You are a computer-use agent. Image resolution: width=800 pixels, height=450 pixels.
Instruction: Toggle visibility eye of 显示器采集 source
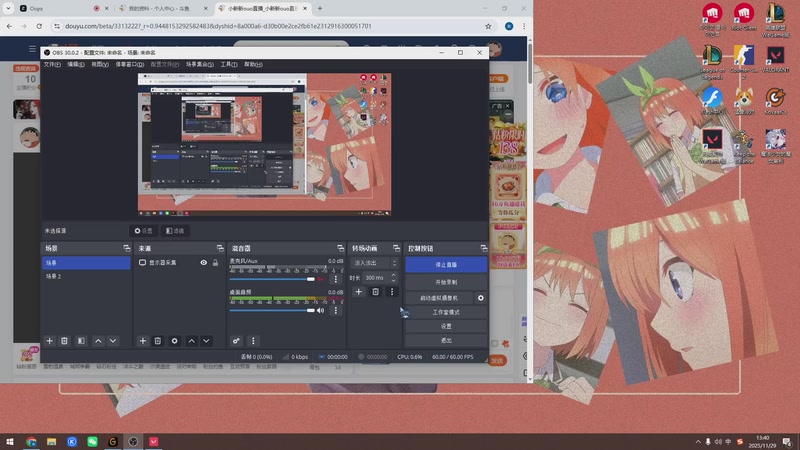coord(204,262)
